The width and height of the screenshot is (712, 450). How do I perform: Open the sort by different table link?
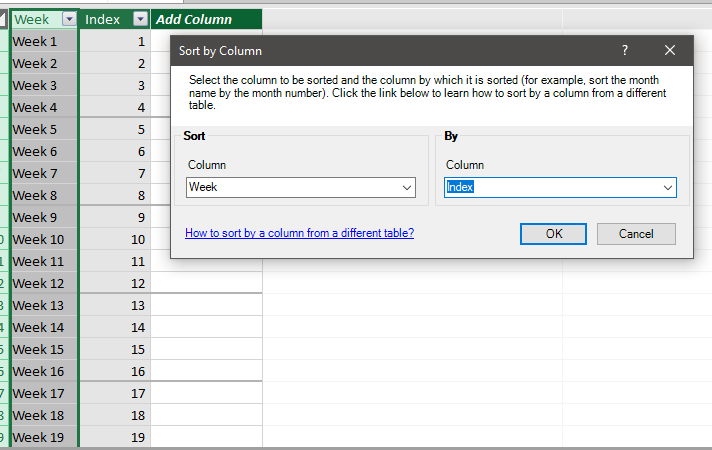(x=299, y=233)
